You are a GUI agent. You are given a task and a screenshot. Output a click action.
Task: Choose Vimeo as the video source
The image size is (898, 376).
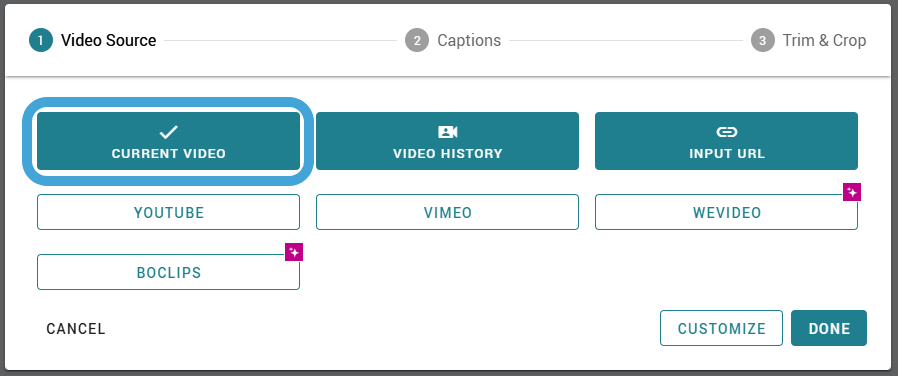click(447, 212)
